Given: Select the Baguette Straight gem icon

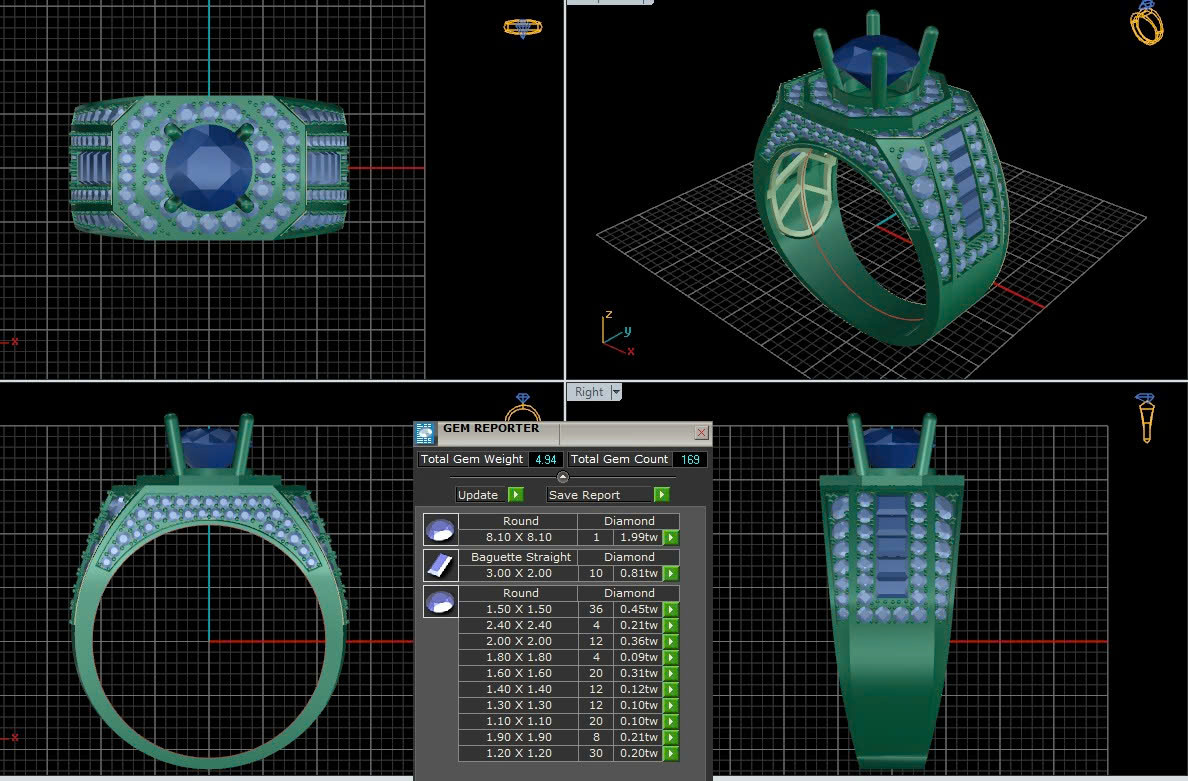Looking at the screenshot, I should pyautogui.click(x=440, y=565).
